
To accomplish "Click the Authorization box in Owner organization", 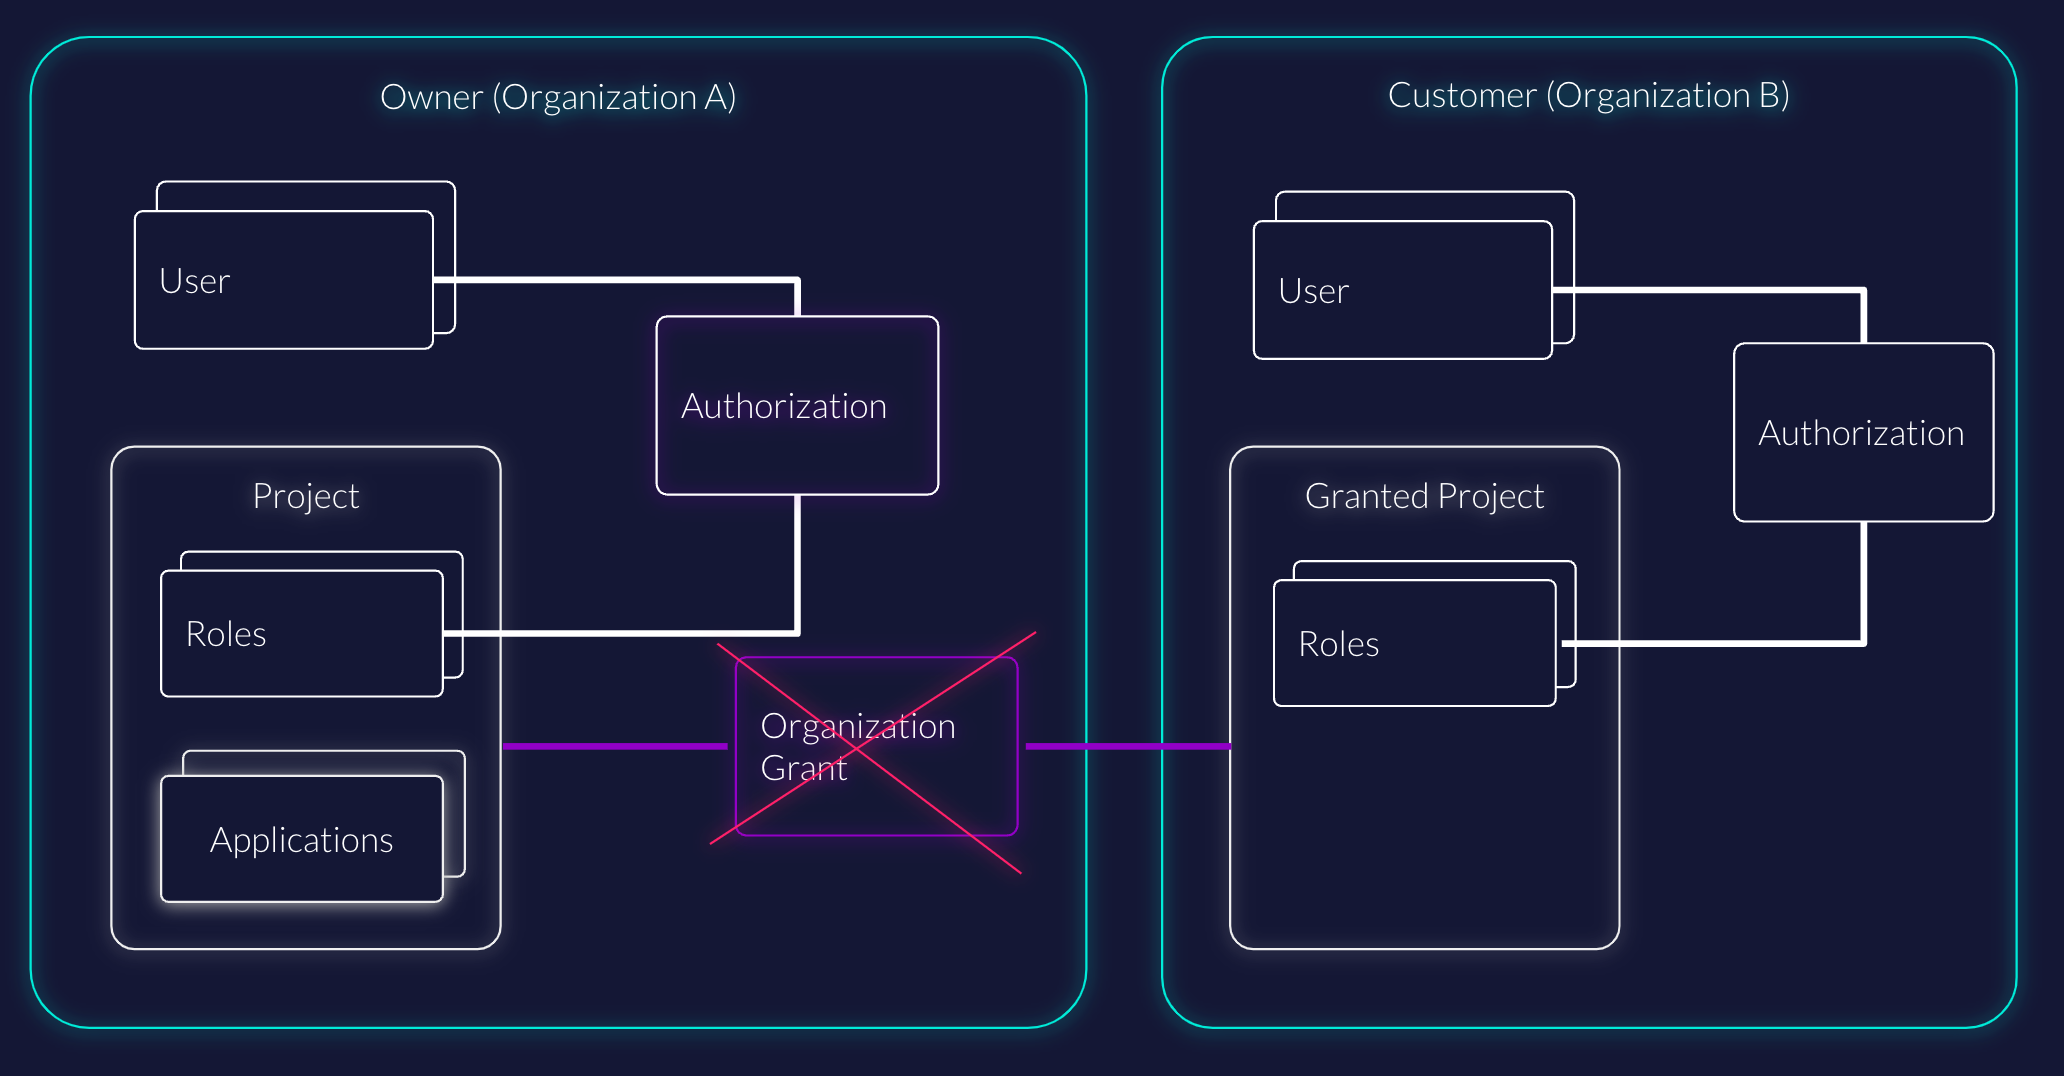I will [x=797, y=405].
